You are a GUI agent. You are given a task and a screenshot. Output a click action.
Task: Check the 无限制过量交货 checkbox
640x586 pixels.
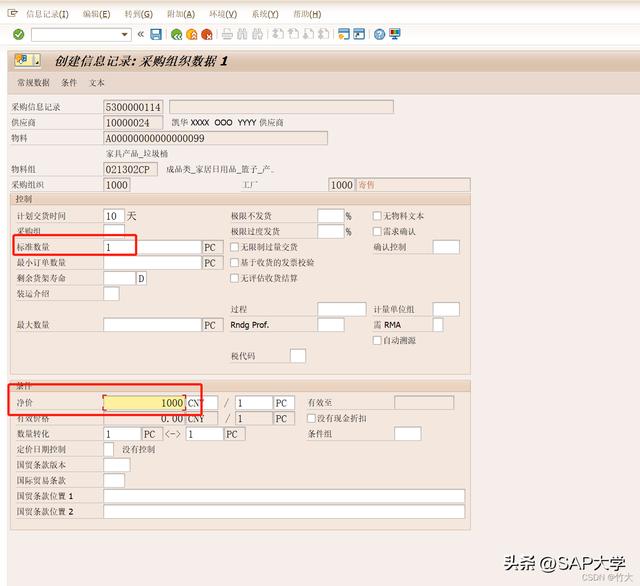point(234,247)
